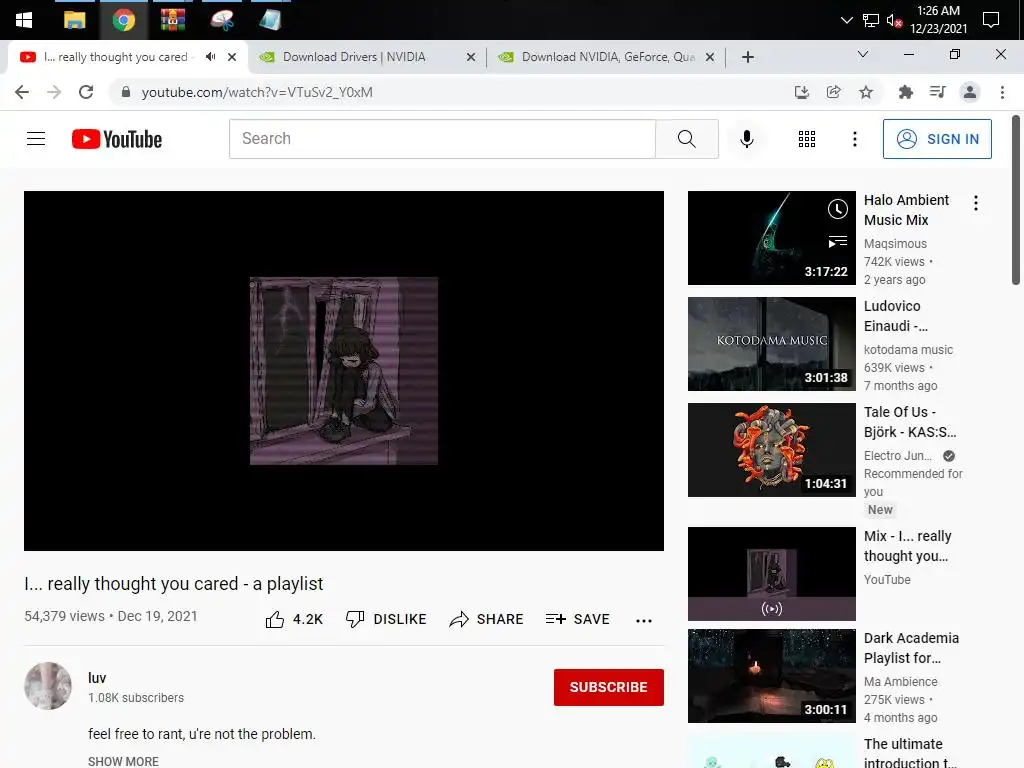Click SIGN IN button
1024x768 pixels.
pos(936,138)
